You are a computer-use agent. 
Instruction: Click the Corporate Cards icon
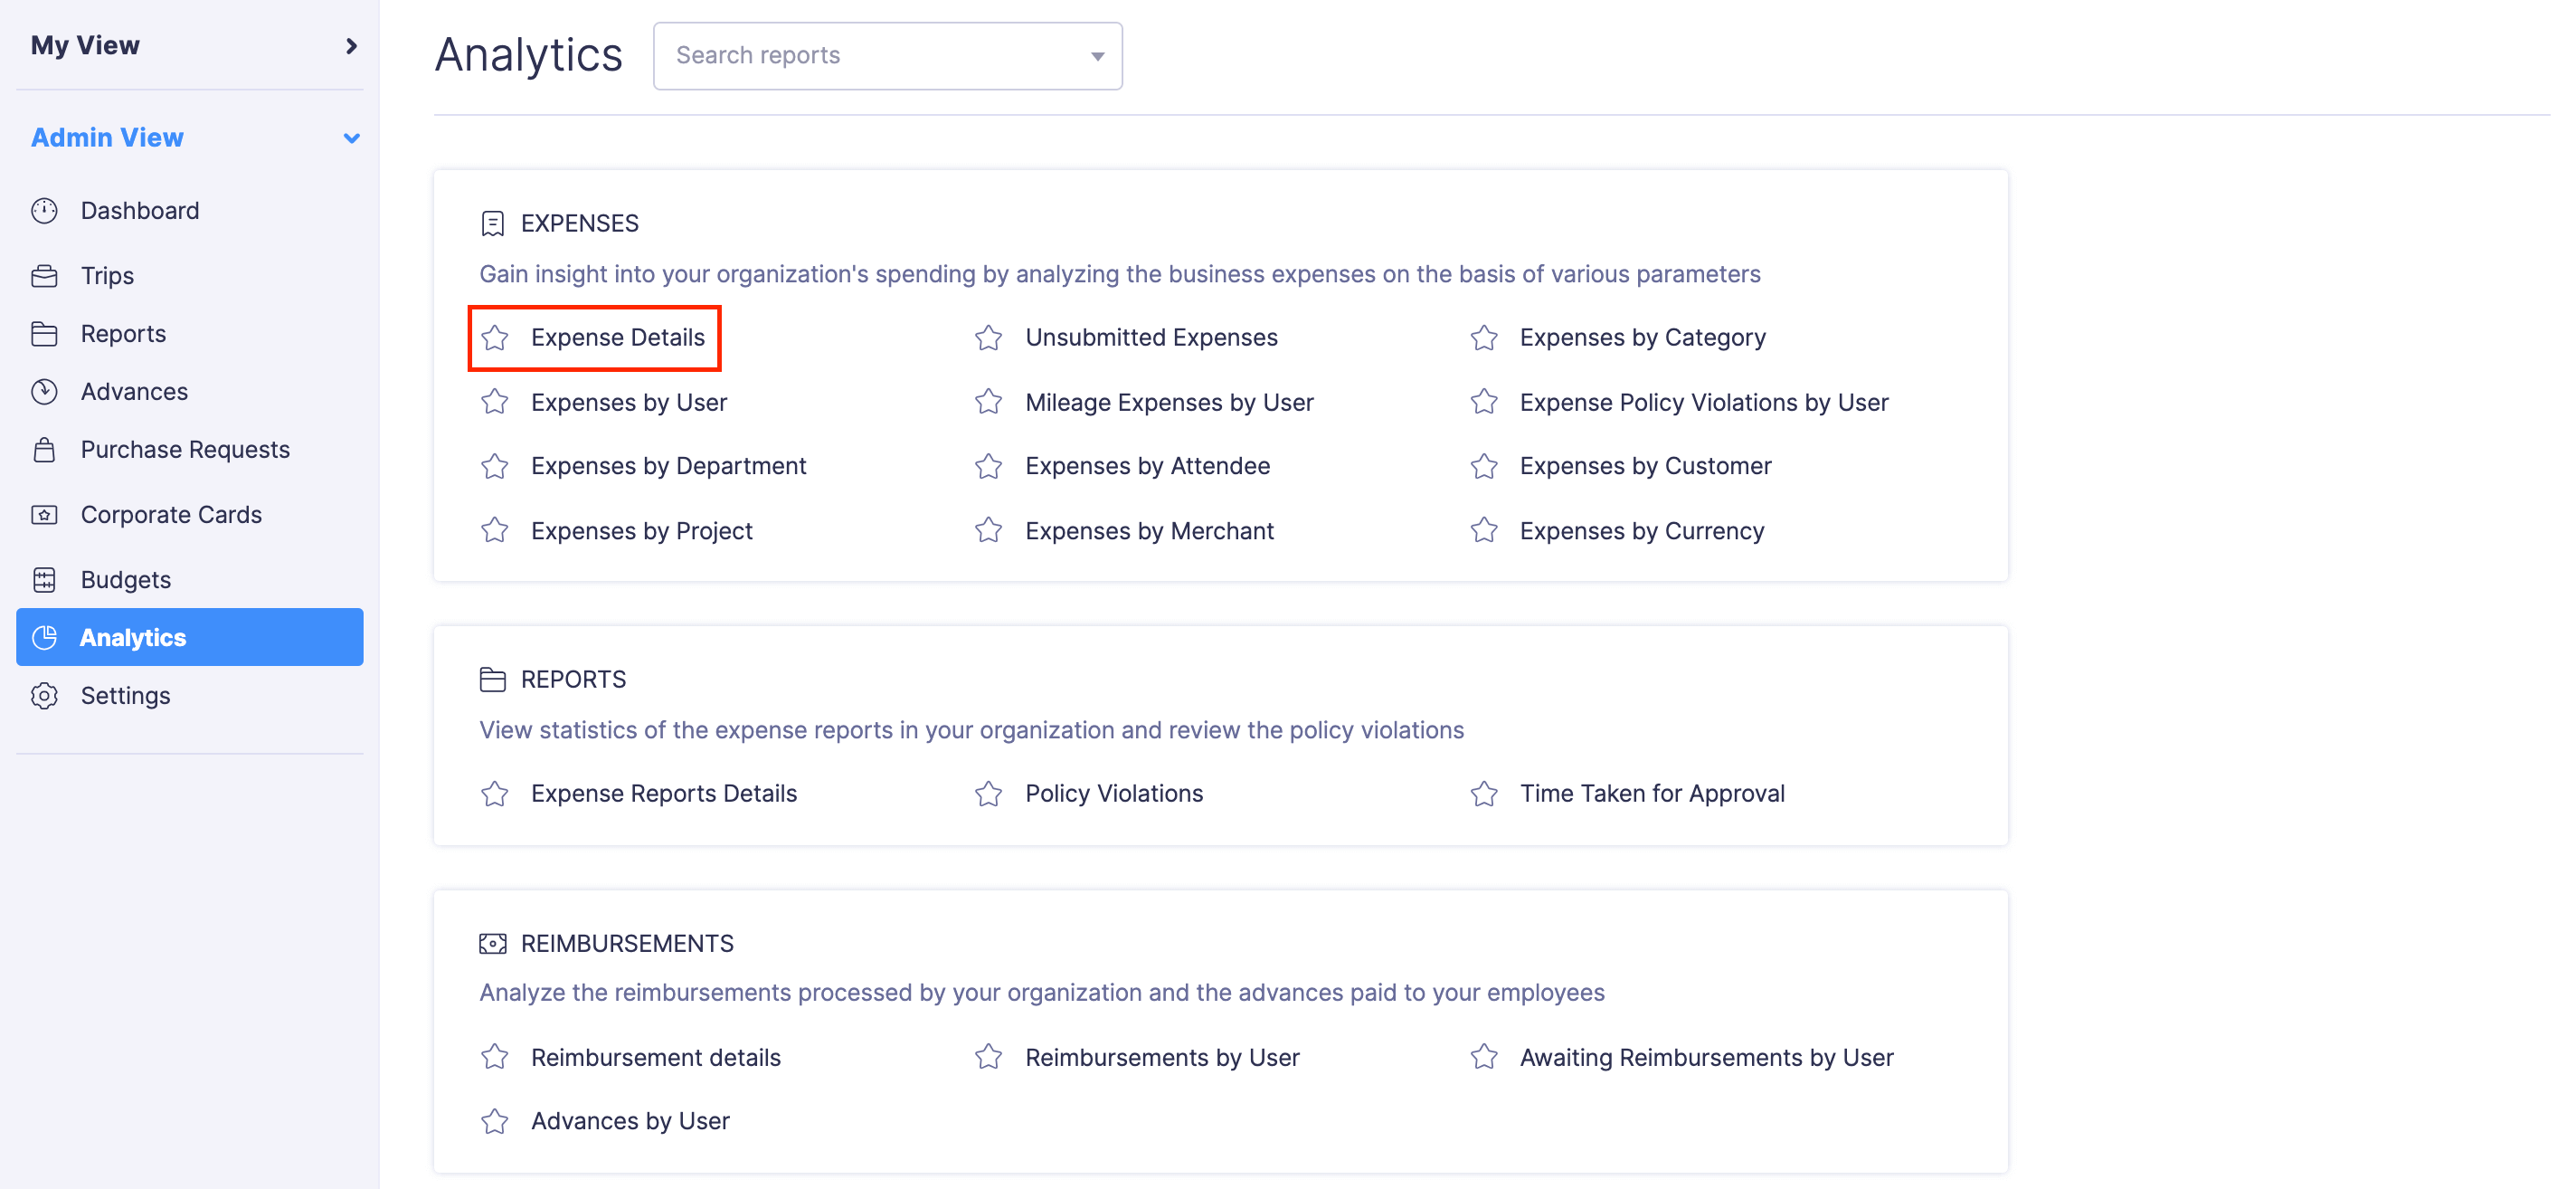[x=46, y=514]
